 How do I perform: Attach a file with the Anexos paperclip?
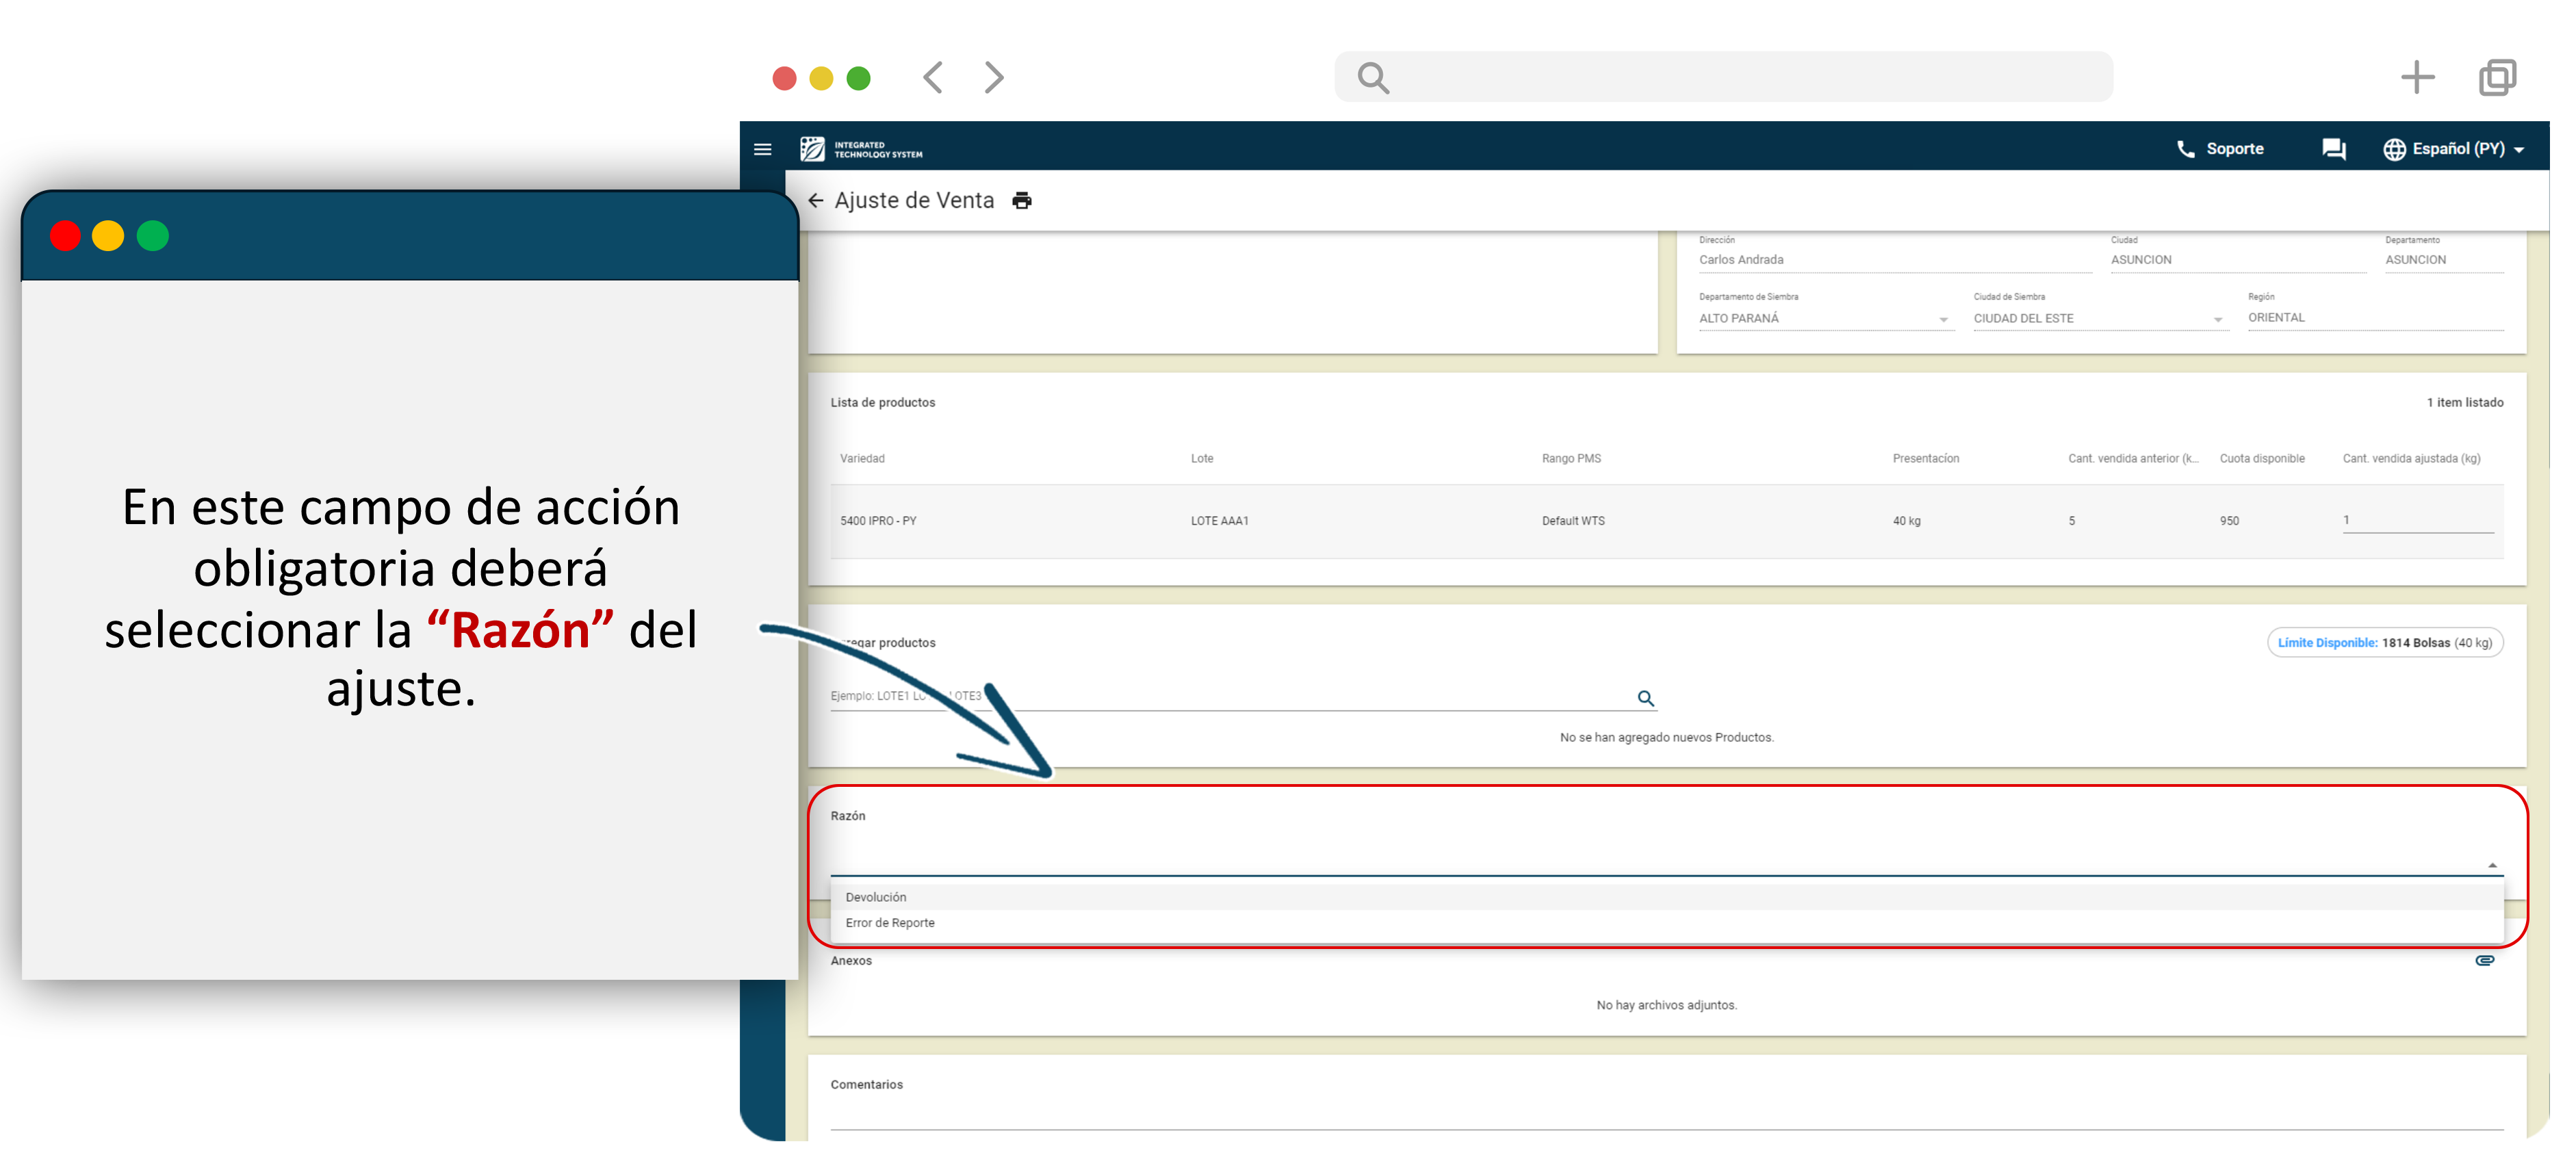pos(2484,961)
